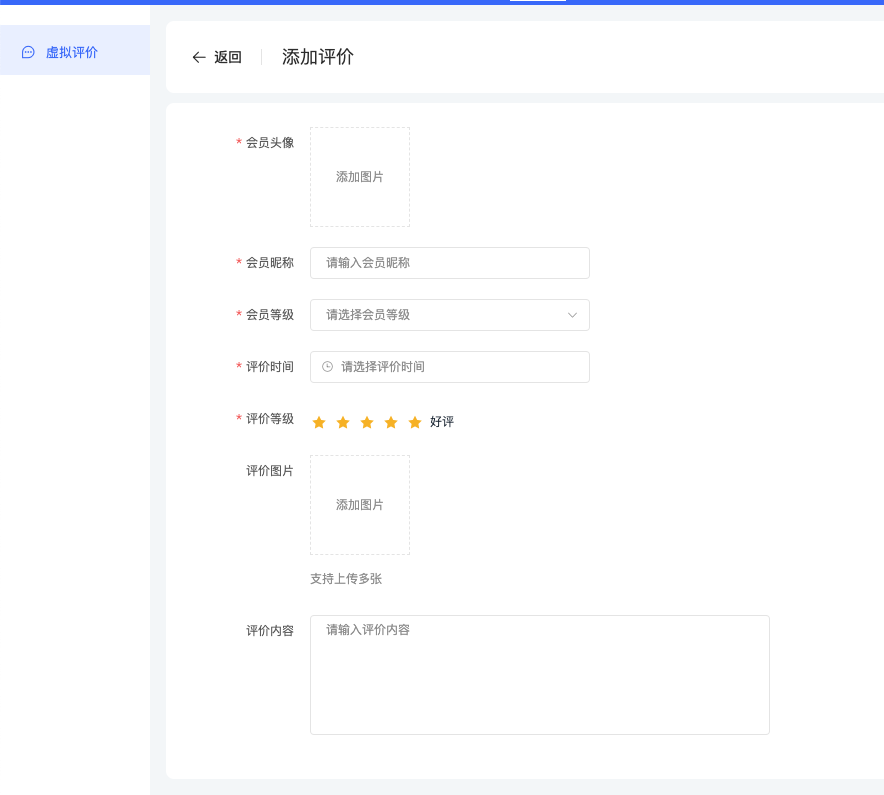Click the 好评 rating label
Screen dimensions: 884x795
441,422
